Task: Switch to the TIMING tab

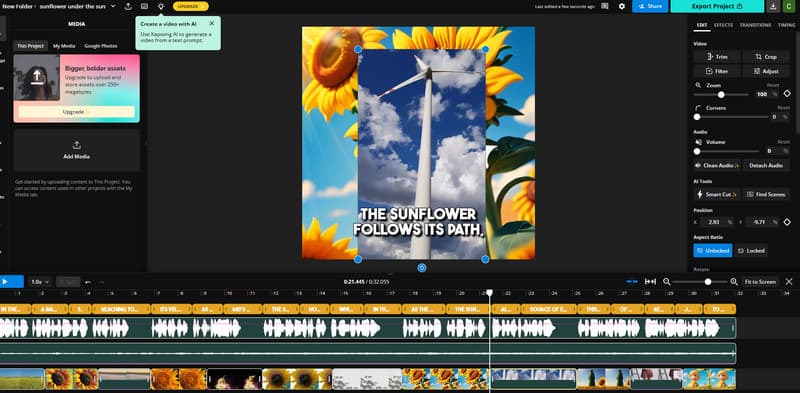Action: [x=786, y=25]
